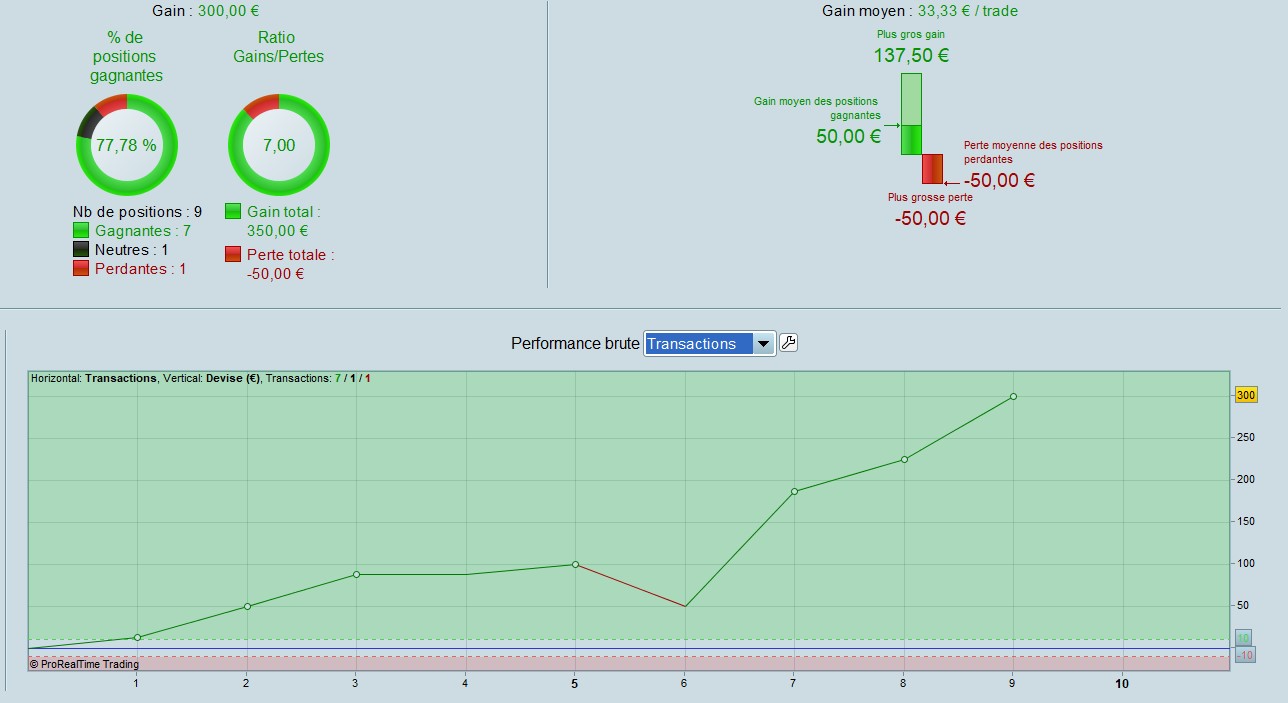Click the equity curve point at transaction 3
Image resolution: width=1288 pixels, height=703 pixels.
356,574
